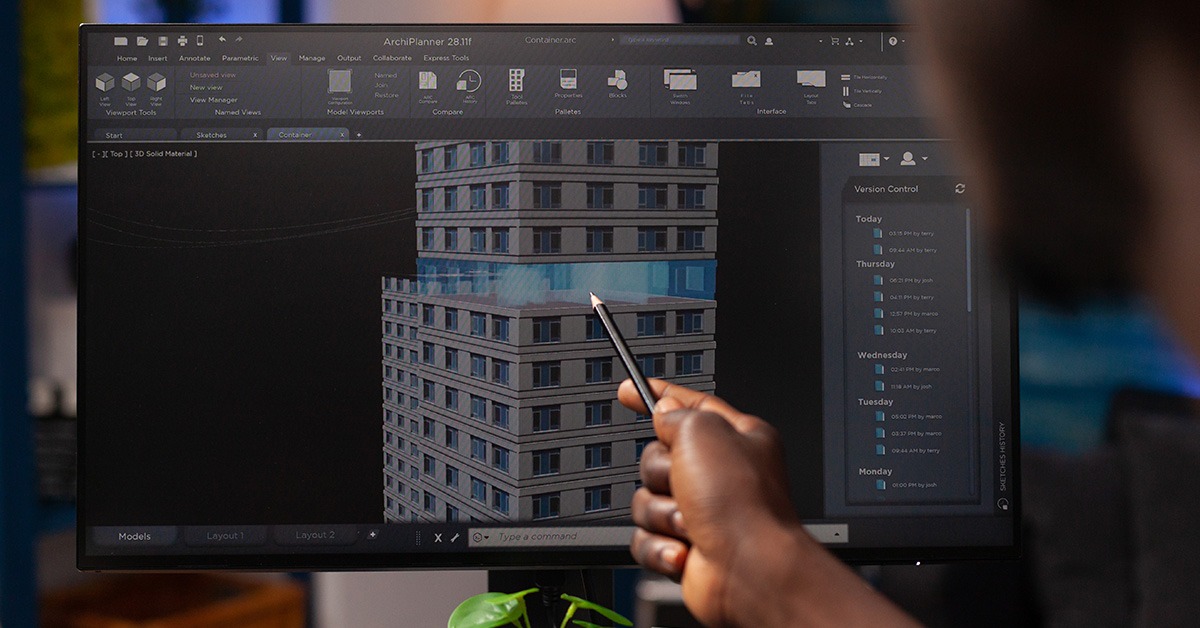Switch to the Sketches document tab
This screenshot has height=628, width=1200.
point(211,135)
